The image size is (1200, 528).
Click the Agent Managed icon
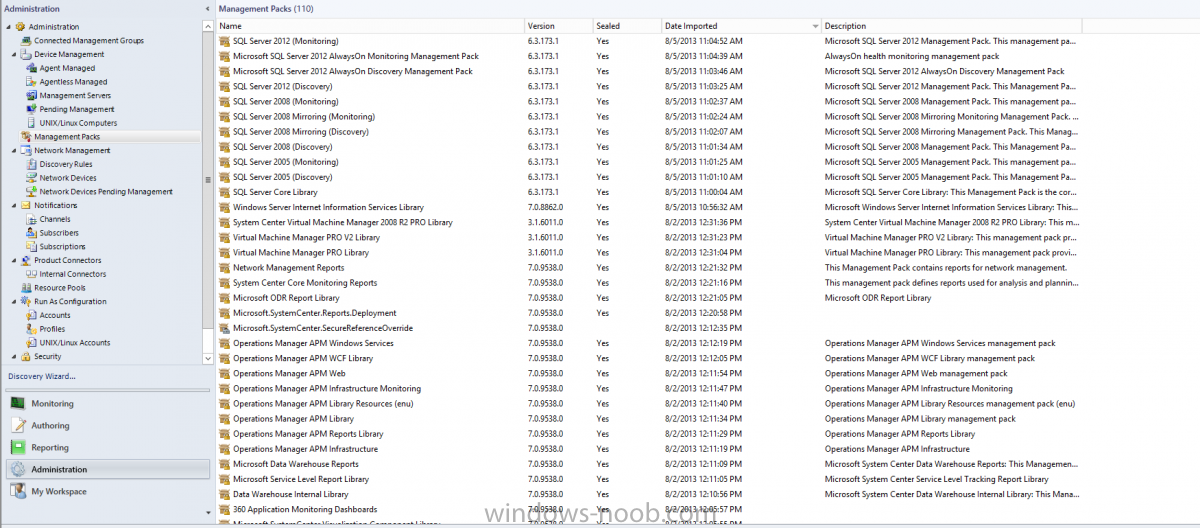pos(32,68)
